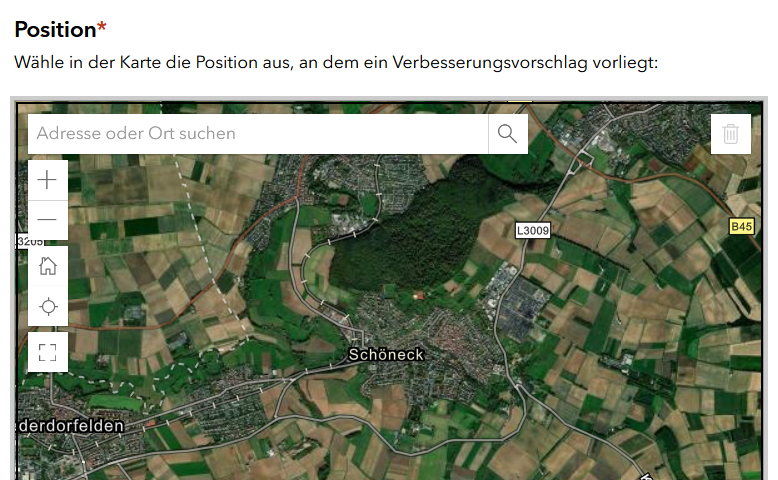Click the B45 road sign marker

(x=741, y=226)
